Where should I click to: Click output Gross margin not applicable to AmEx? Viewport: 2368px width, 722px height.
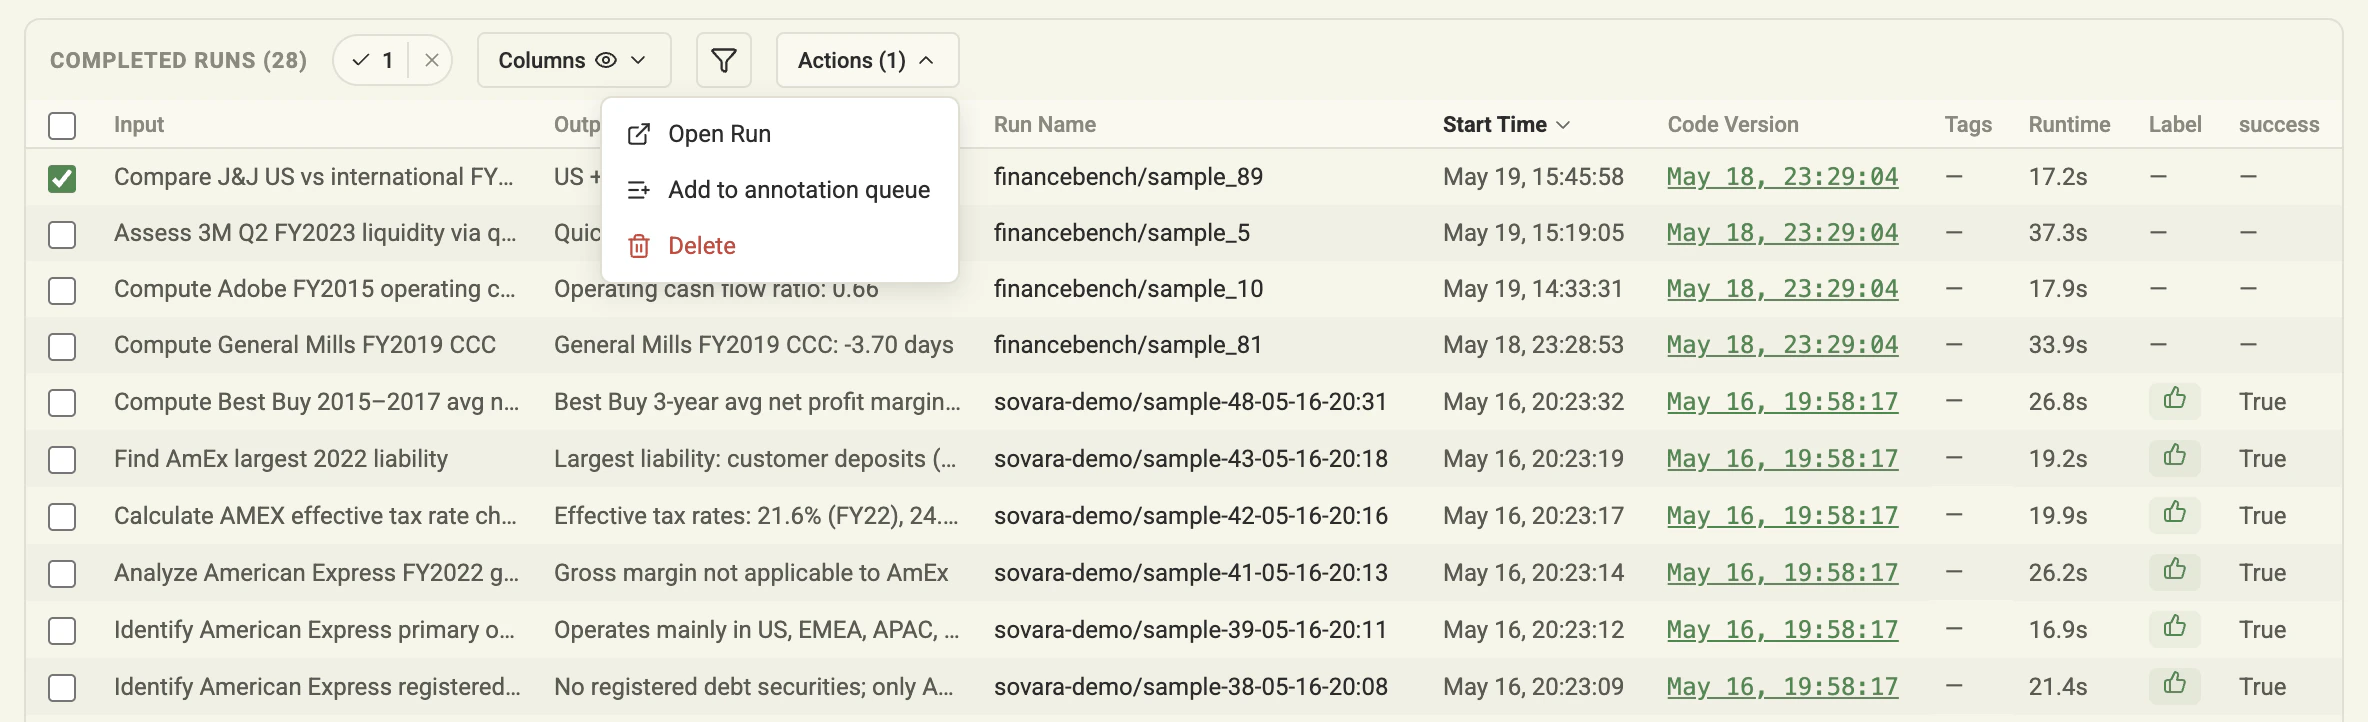(751, 573)
